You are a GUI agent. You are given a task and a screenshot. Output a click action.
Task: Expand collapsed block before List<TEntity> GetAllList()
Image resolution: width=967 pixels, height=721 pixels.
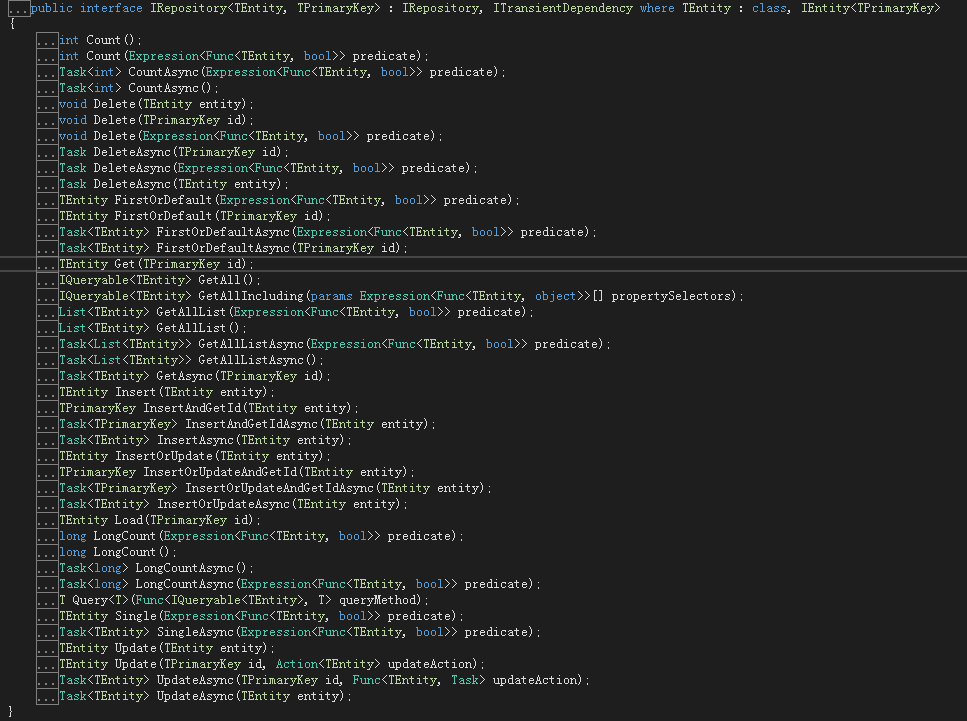coord(47,329)
